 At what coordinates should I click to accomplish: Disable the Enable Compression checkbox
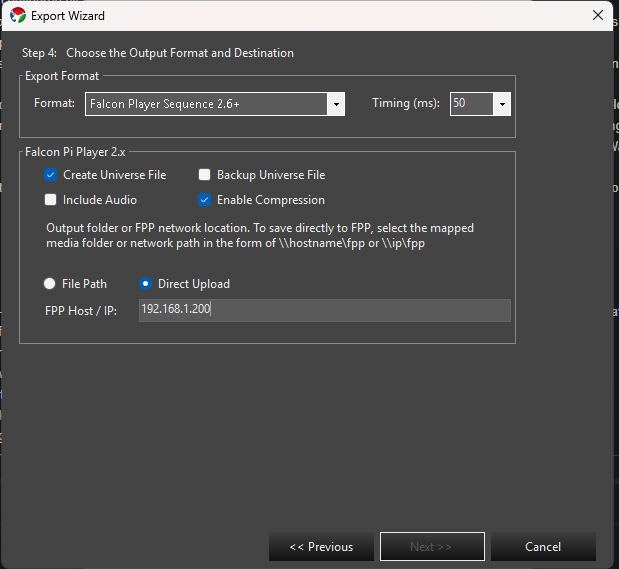pos(204,199)
